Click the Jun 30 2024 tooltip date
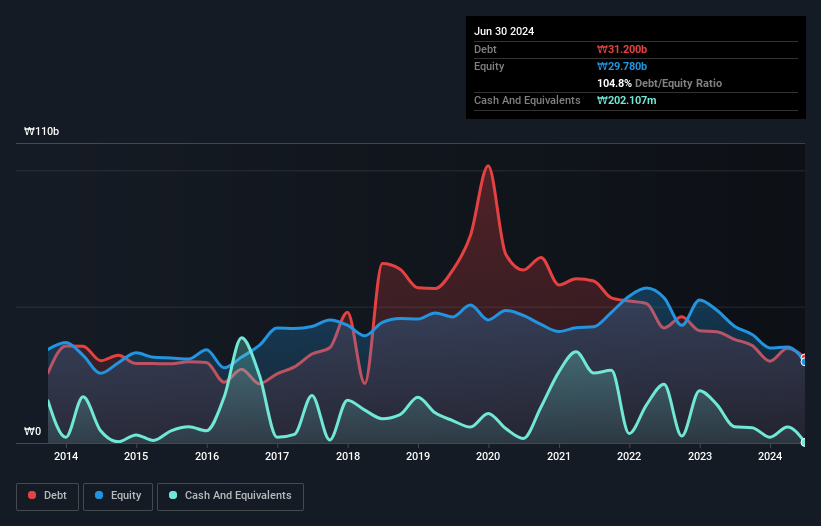 504,31
